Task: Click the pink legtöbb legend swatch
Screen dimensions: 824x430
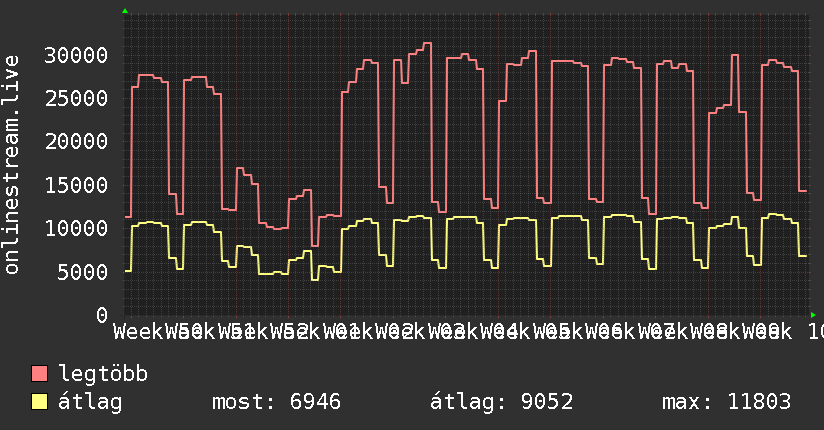Action: [39, 374]
